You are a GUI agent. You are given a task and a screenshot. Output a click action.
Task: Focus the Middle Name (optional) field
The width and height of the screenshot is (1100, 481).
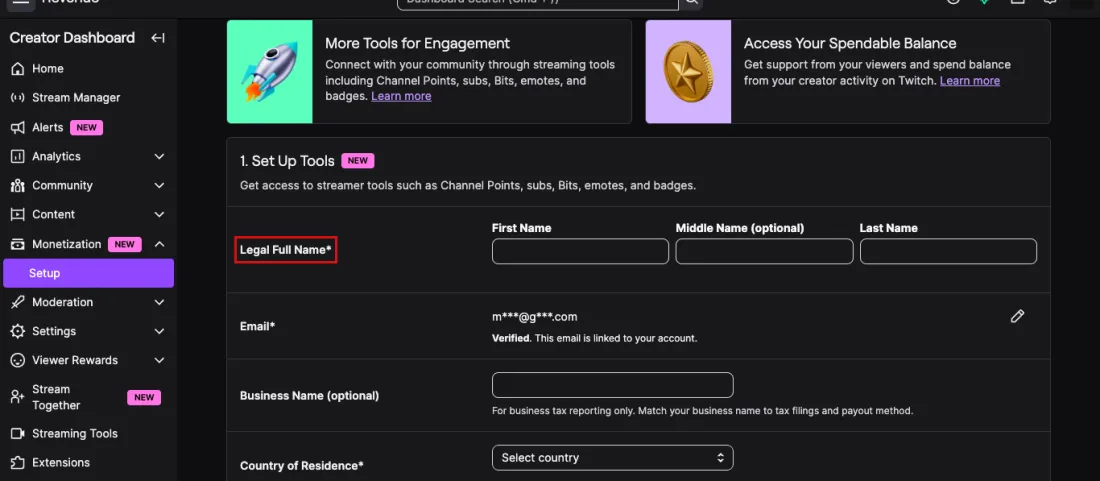pyautogui.click(x=764, y=251)
